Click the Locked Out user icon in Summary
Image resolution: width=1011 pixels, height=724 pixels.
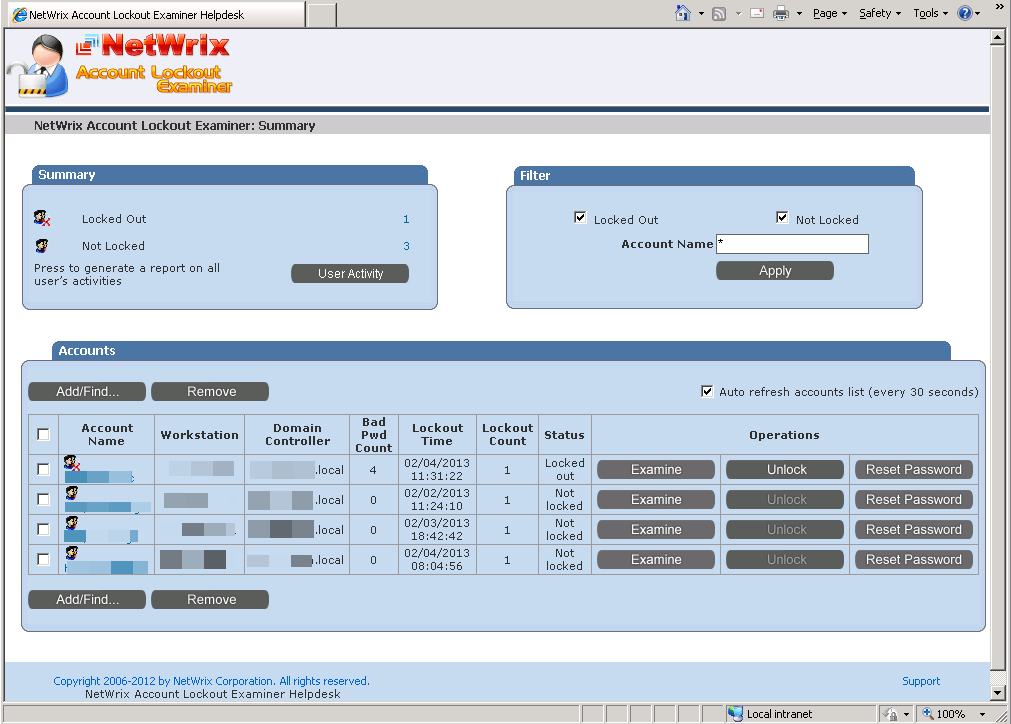[42, 219]
